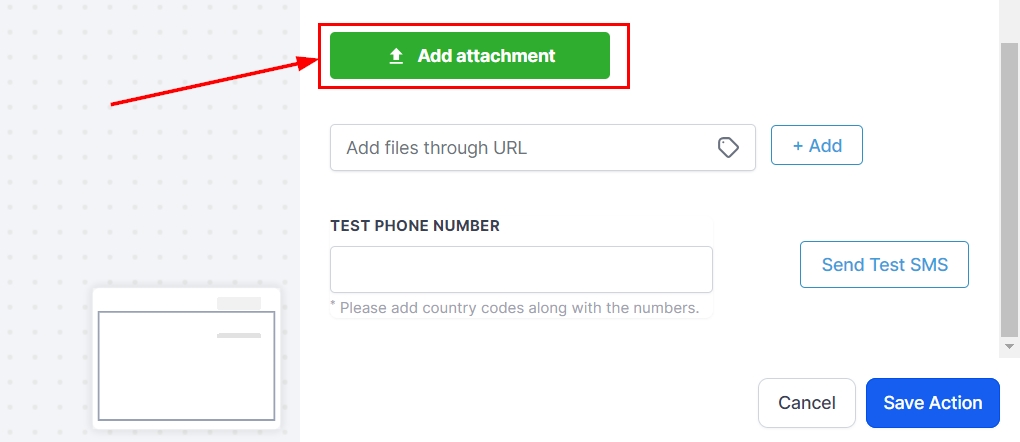Click the vertical scrollbar thumb

click(1010, 190)
